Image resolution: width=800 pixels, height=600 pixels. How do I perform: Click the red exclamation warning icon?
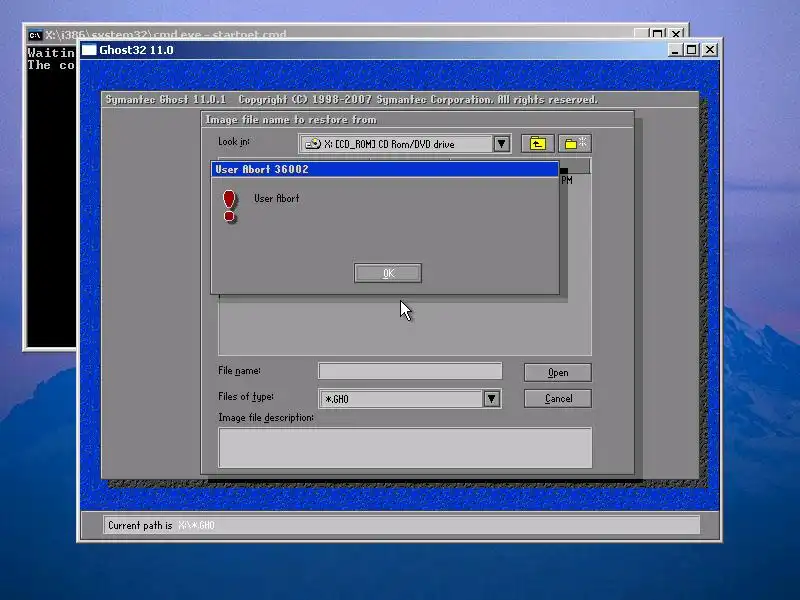229,206
